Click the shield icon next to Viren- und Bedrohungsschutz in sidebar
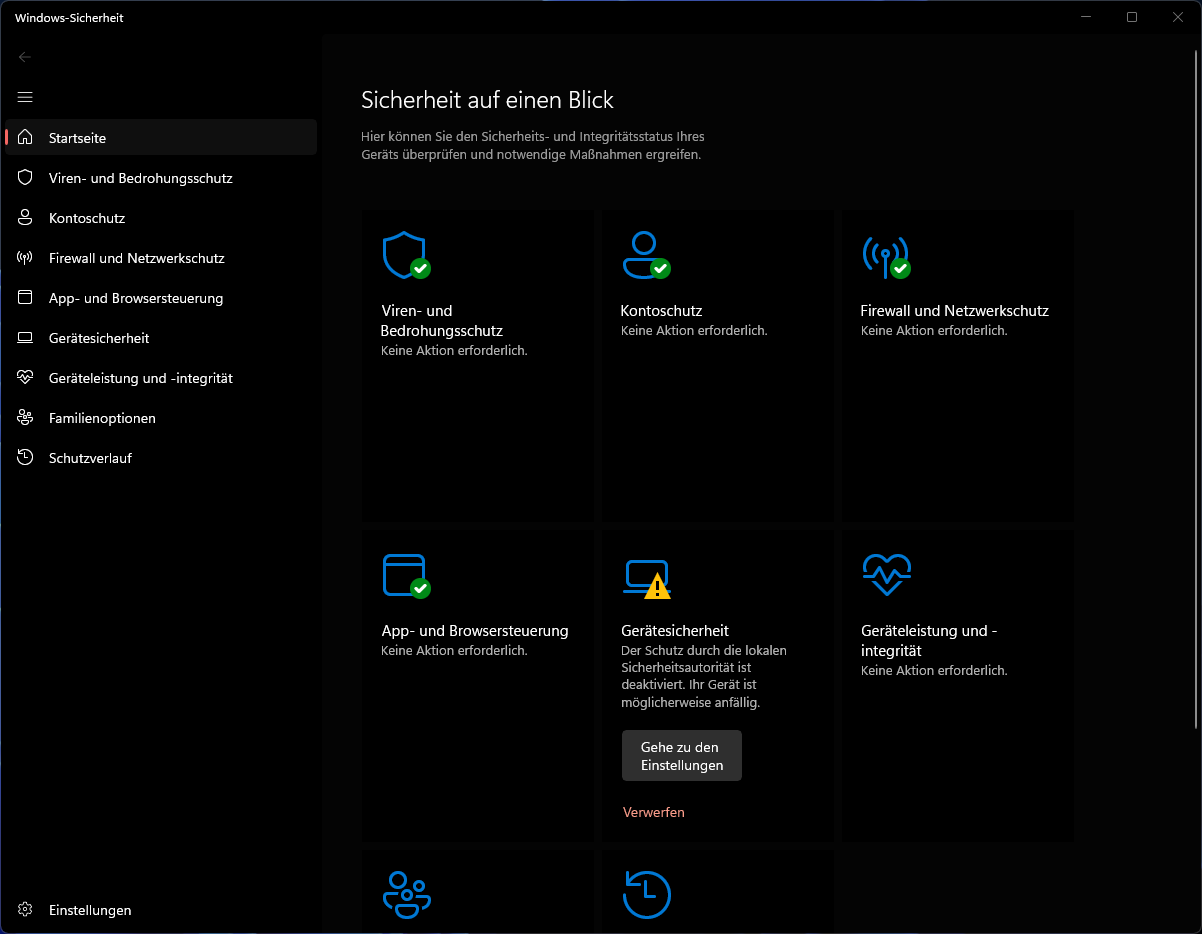The height and width of the screenshot is (934, 1202). 25,177
